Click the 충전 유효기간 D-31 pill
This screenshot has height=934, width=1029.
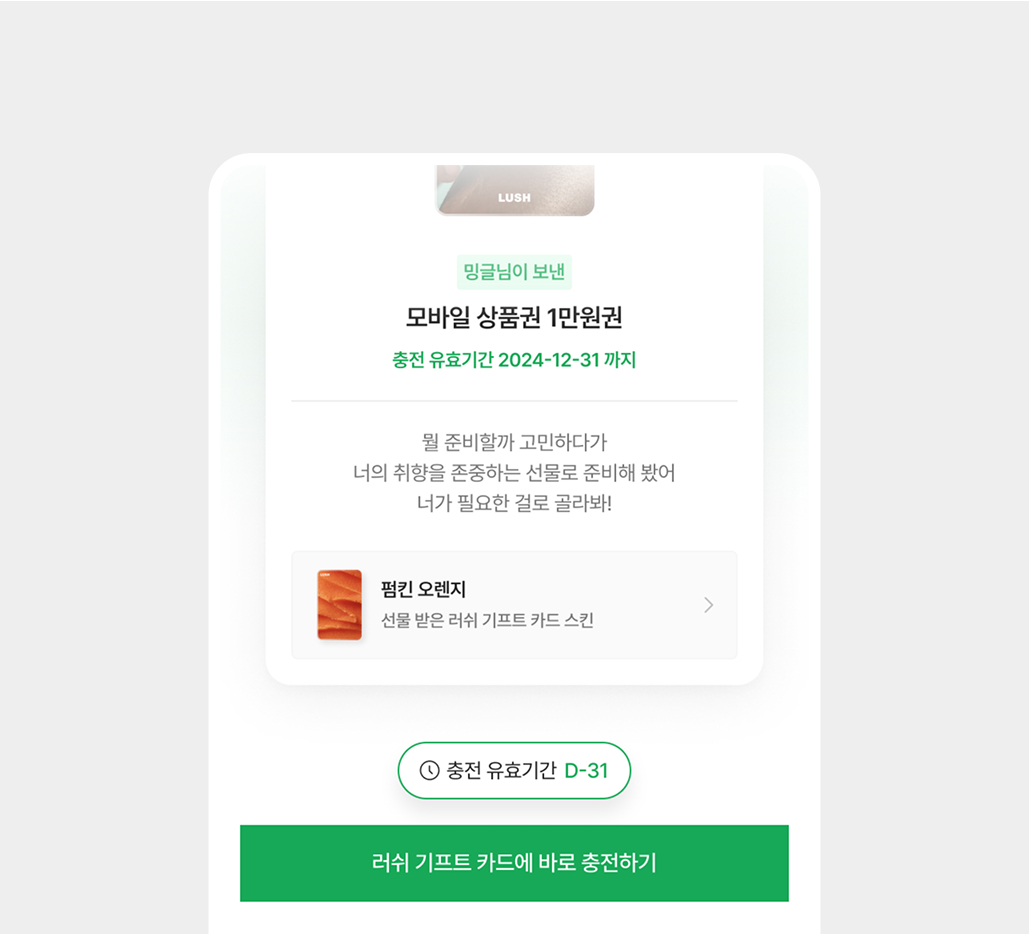point(514,771)
